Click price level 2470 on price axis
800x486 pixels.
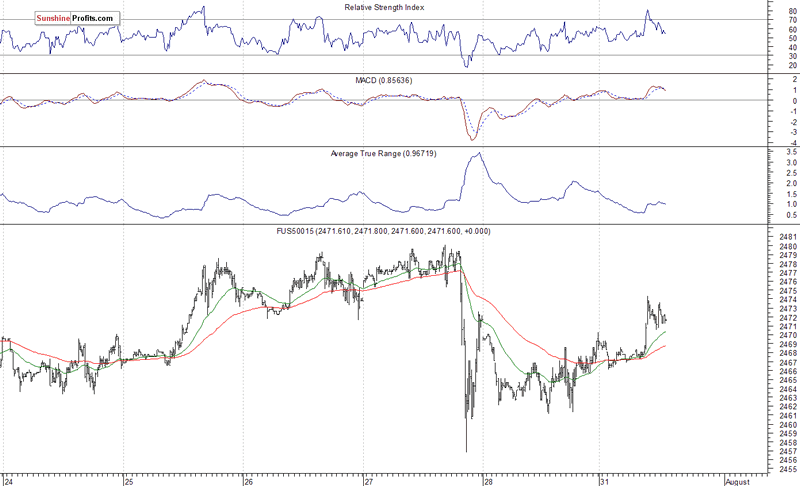(788, 336)
